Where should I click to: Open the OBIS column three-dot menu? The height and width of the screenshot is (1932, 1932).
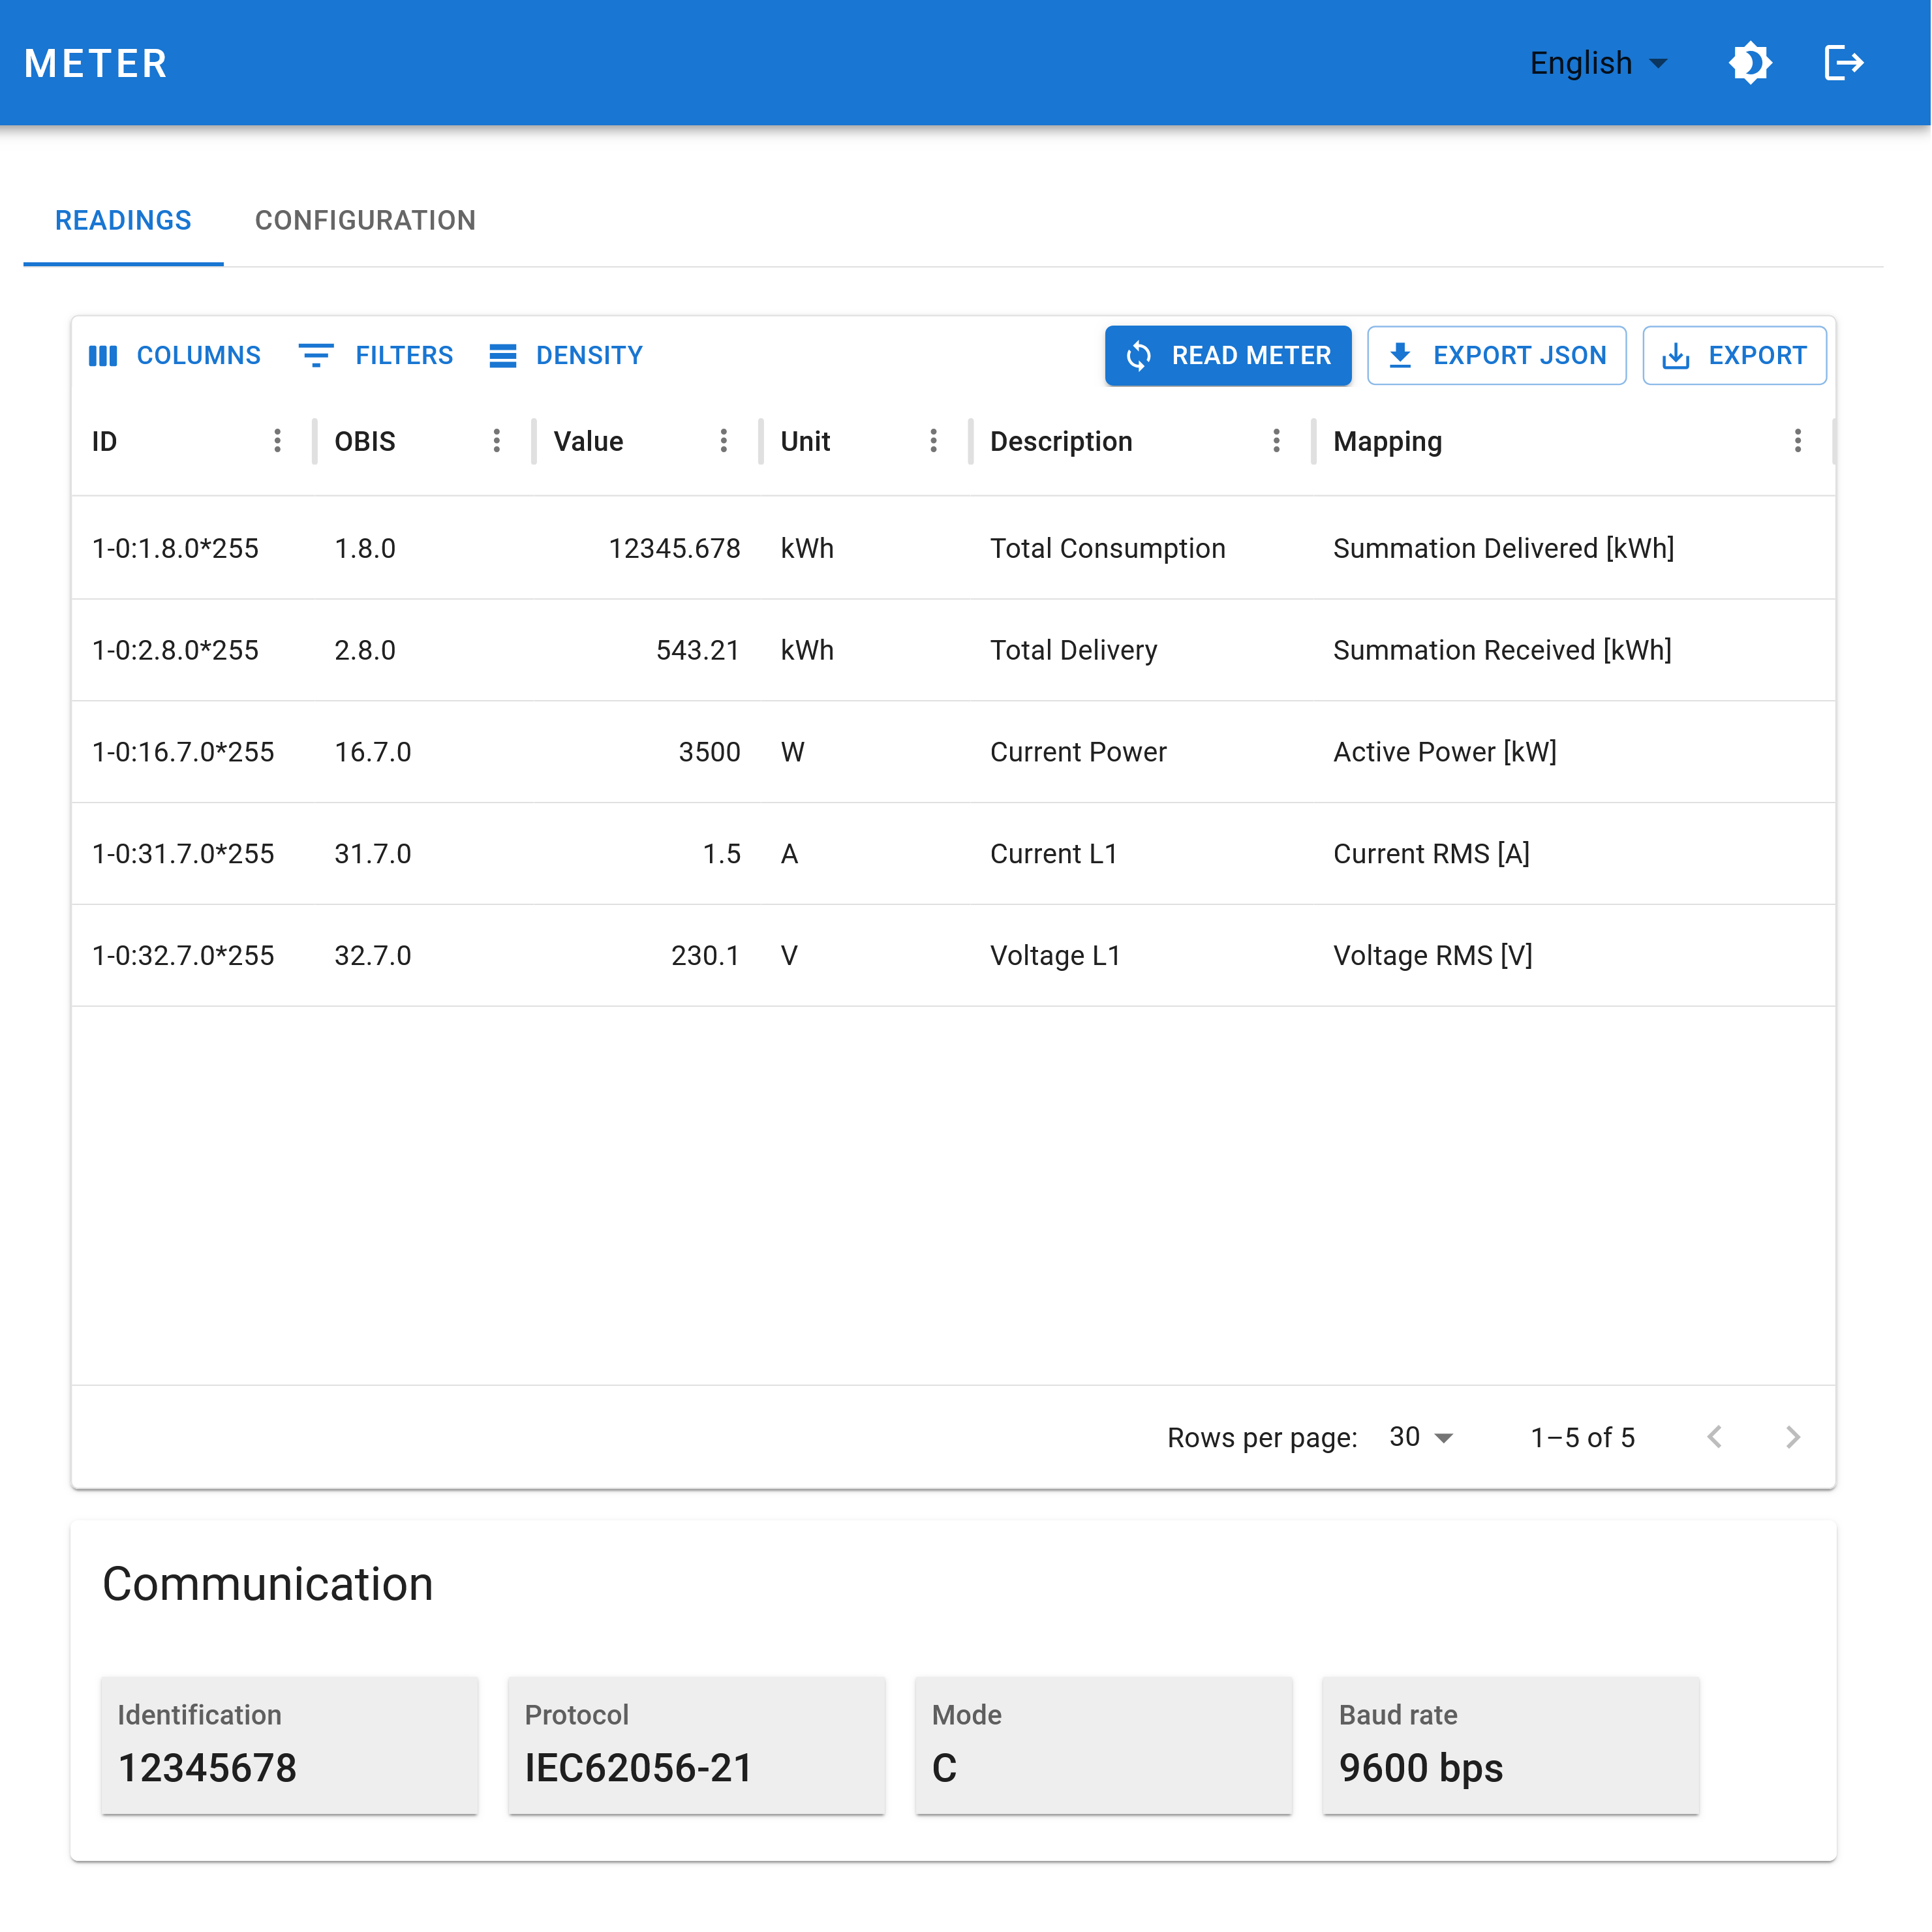pyautogui.click(x=496, y=441)
